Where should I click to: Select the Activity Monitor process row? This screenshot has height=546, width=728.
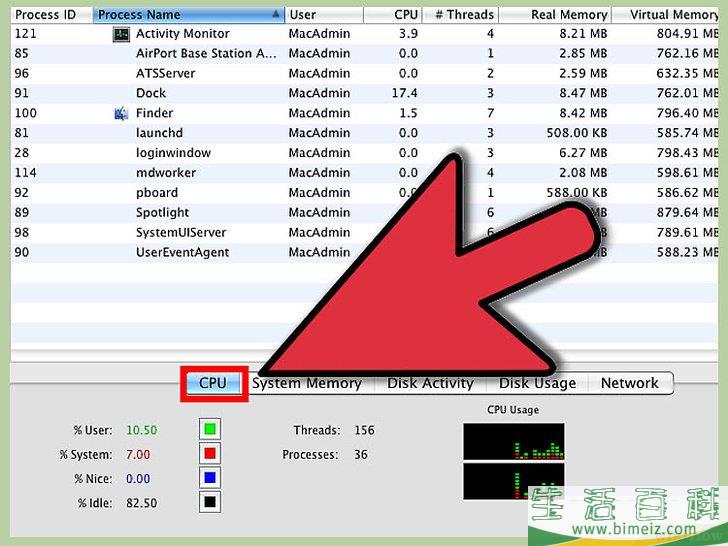pyautogui.click(x=364, y=34)
